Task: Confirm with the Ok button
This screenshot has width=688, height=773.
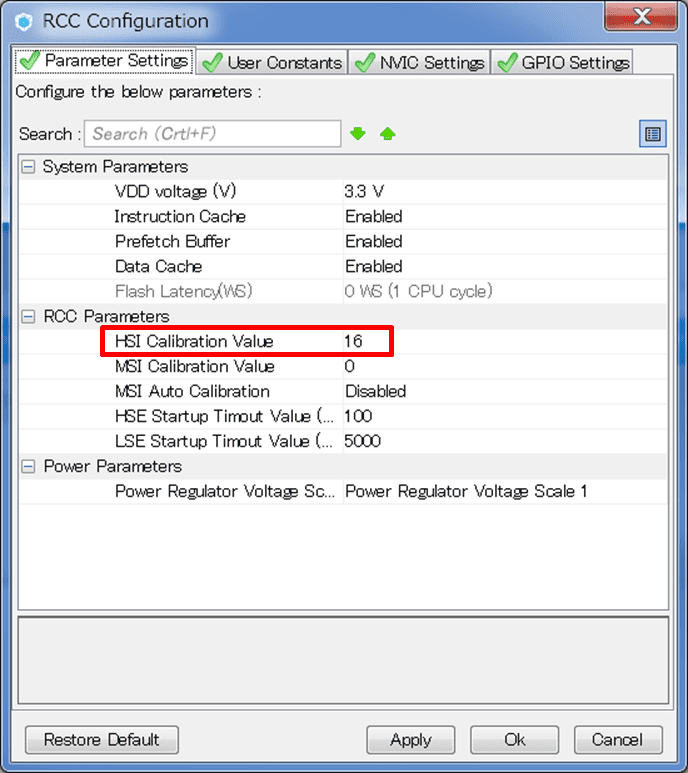Action: pos(514,740)
